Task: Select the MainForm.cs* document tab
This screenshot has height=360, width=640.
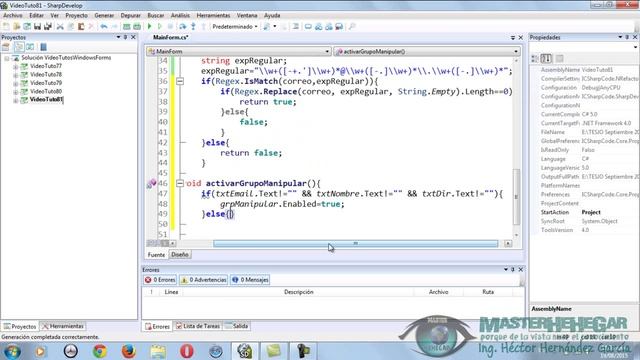Action: [170, 37]
